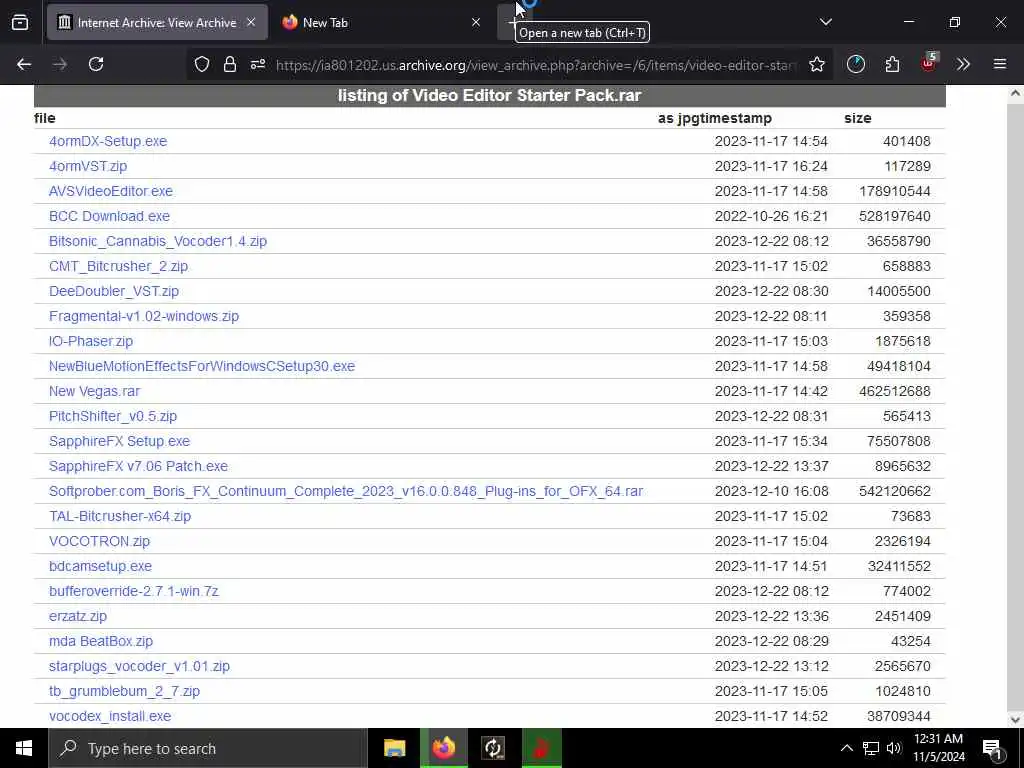Open a new tab with plus button

coord(513,22)
